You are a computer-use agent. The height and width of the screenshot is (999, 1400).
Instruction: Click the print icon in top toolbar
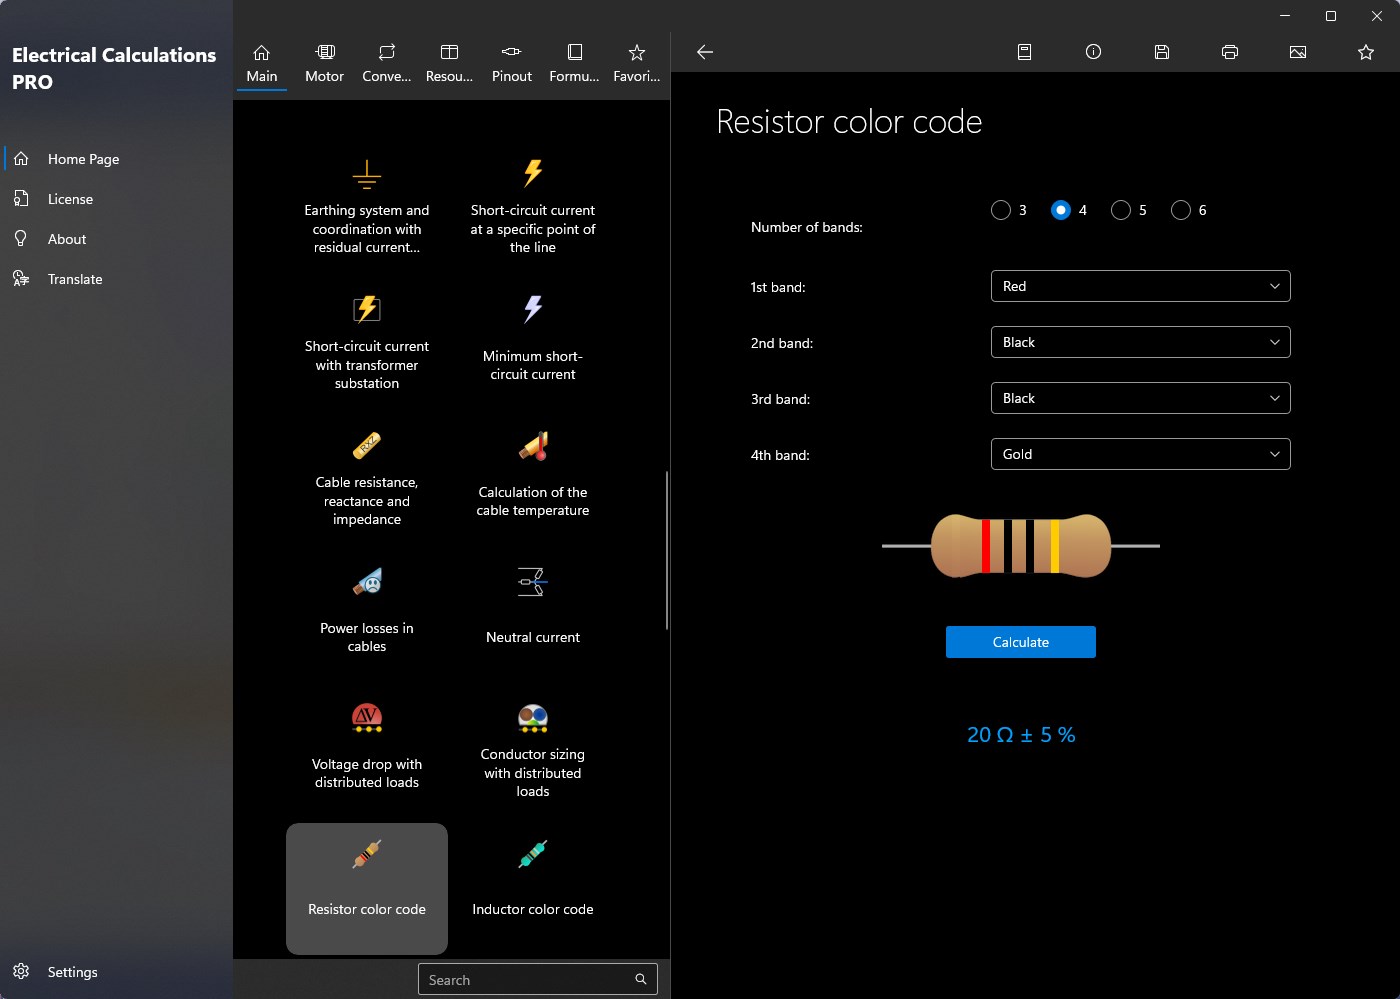coord(1230,52)
